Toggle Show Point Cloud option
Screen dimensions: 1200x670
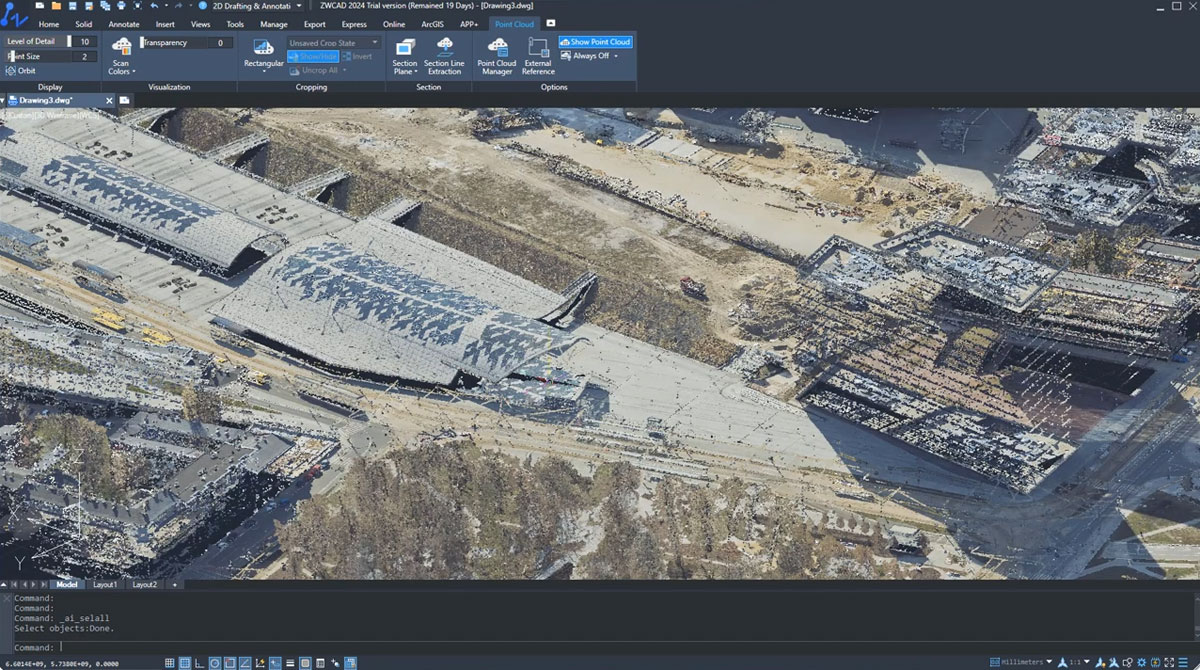point(596,43)
